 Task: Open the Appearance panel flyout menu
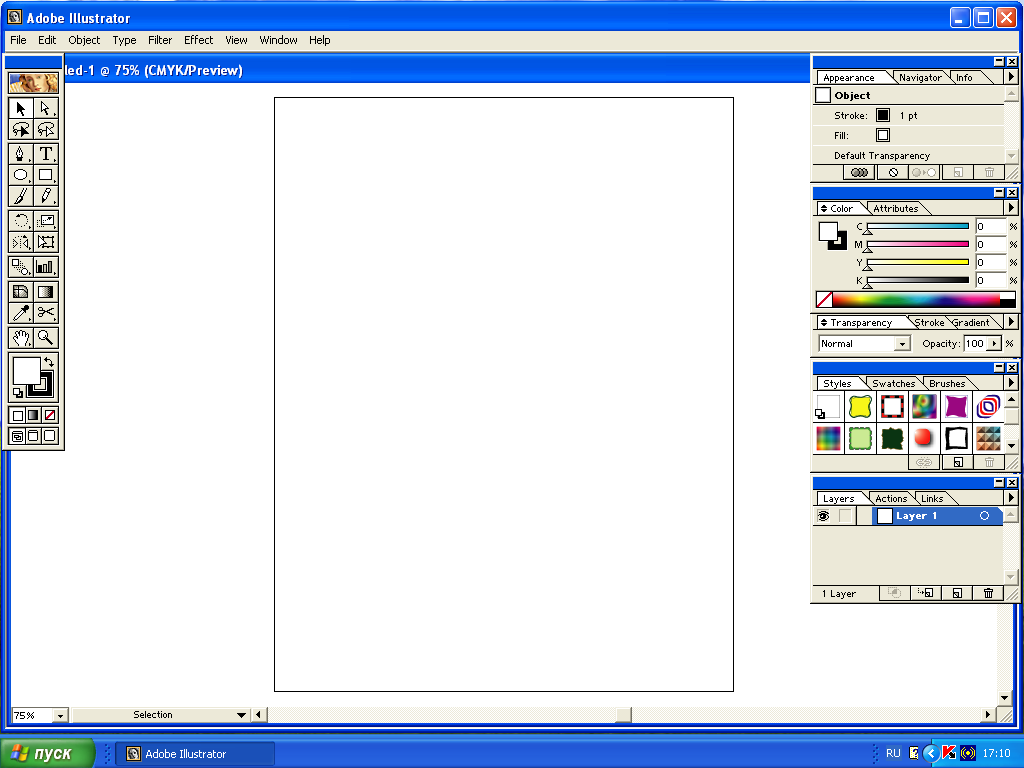1011,76
